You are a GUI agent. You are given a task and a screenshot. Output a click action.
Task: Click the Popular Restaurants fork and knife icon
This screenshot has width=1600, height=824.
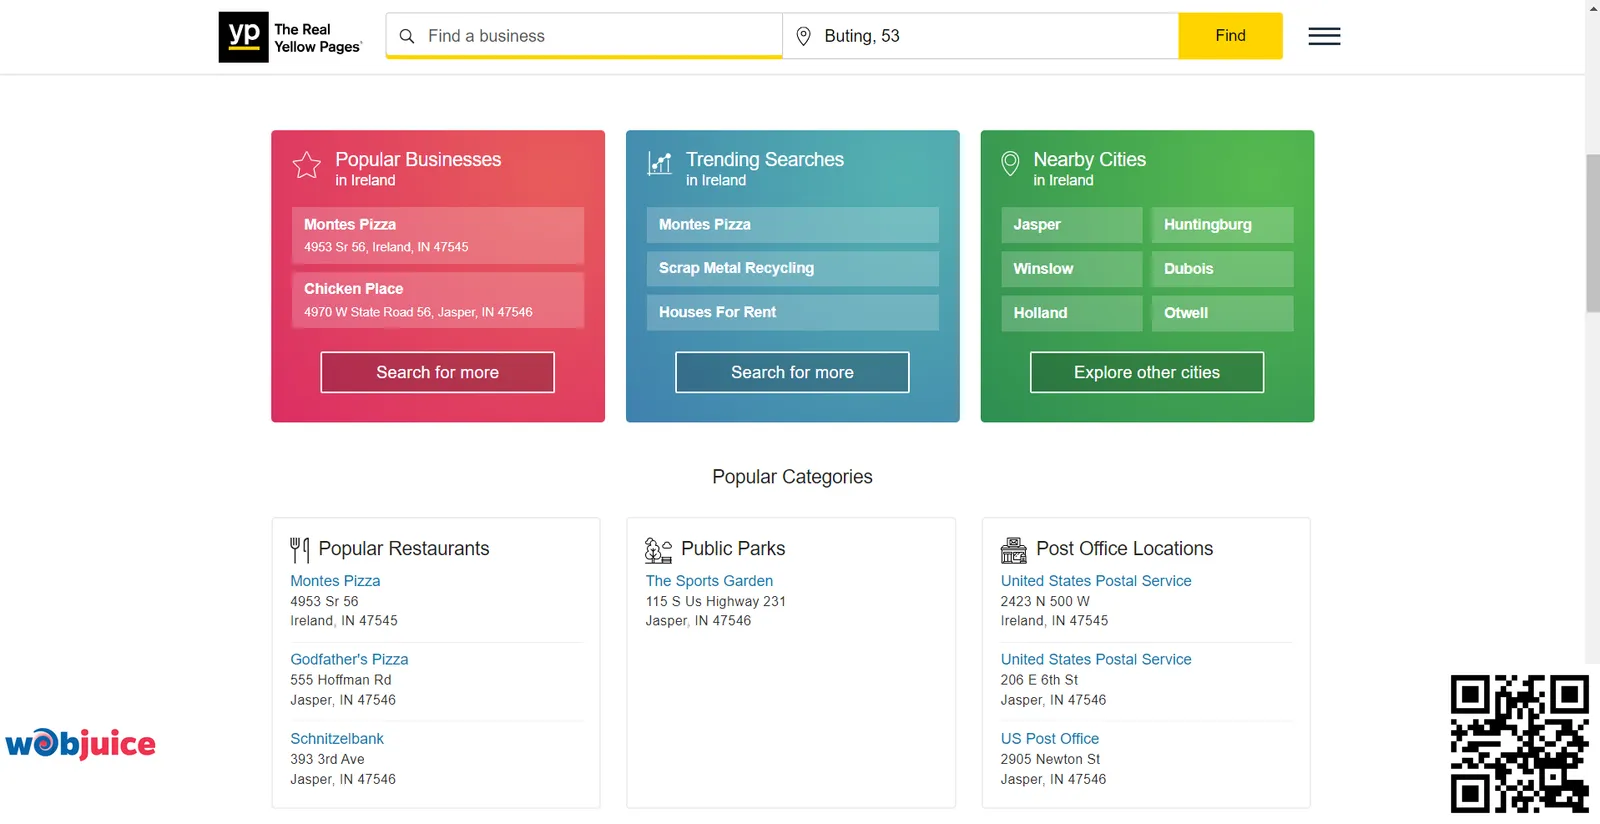coord(299,550)
